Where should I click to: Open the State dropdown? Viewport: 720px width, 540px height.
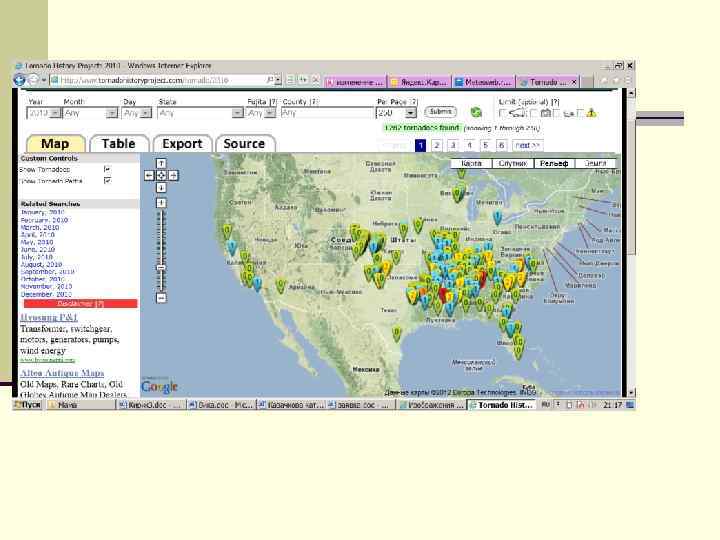click(200, 113)
